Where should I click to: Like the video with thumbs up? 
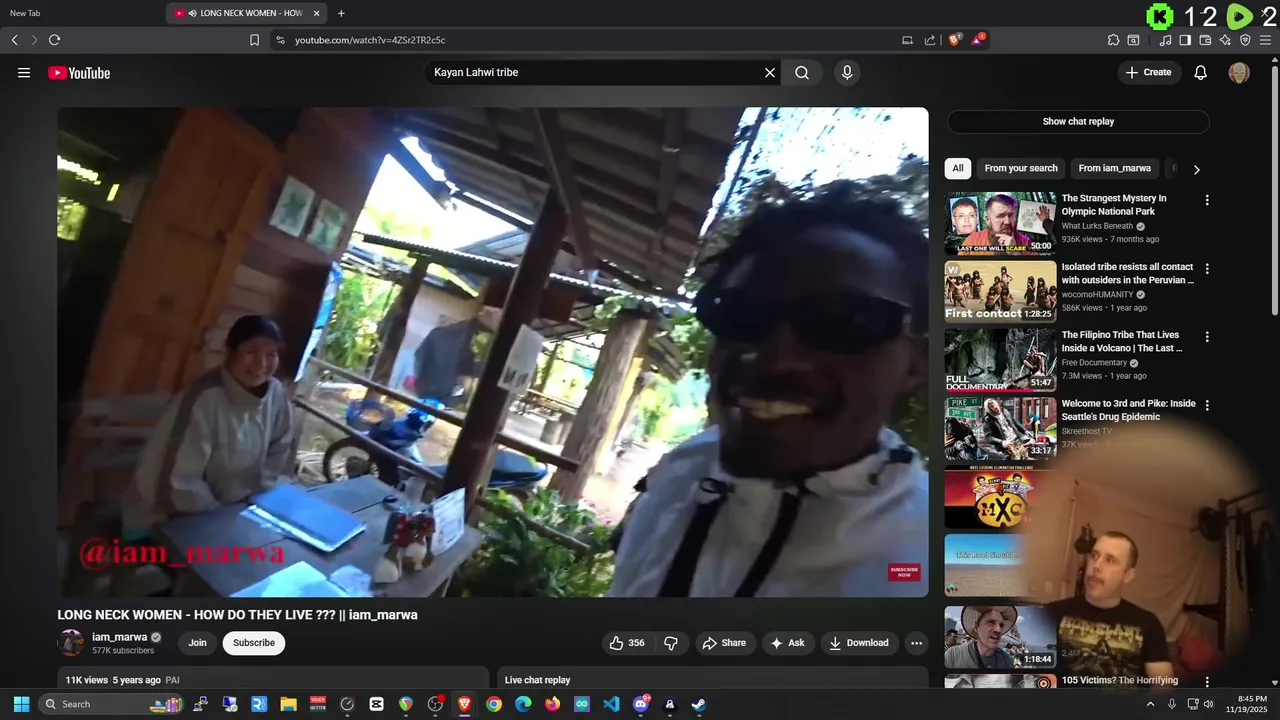(x=627, y=643)
